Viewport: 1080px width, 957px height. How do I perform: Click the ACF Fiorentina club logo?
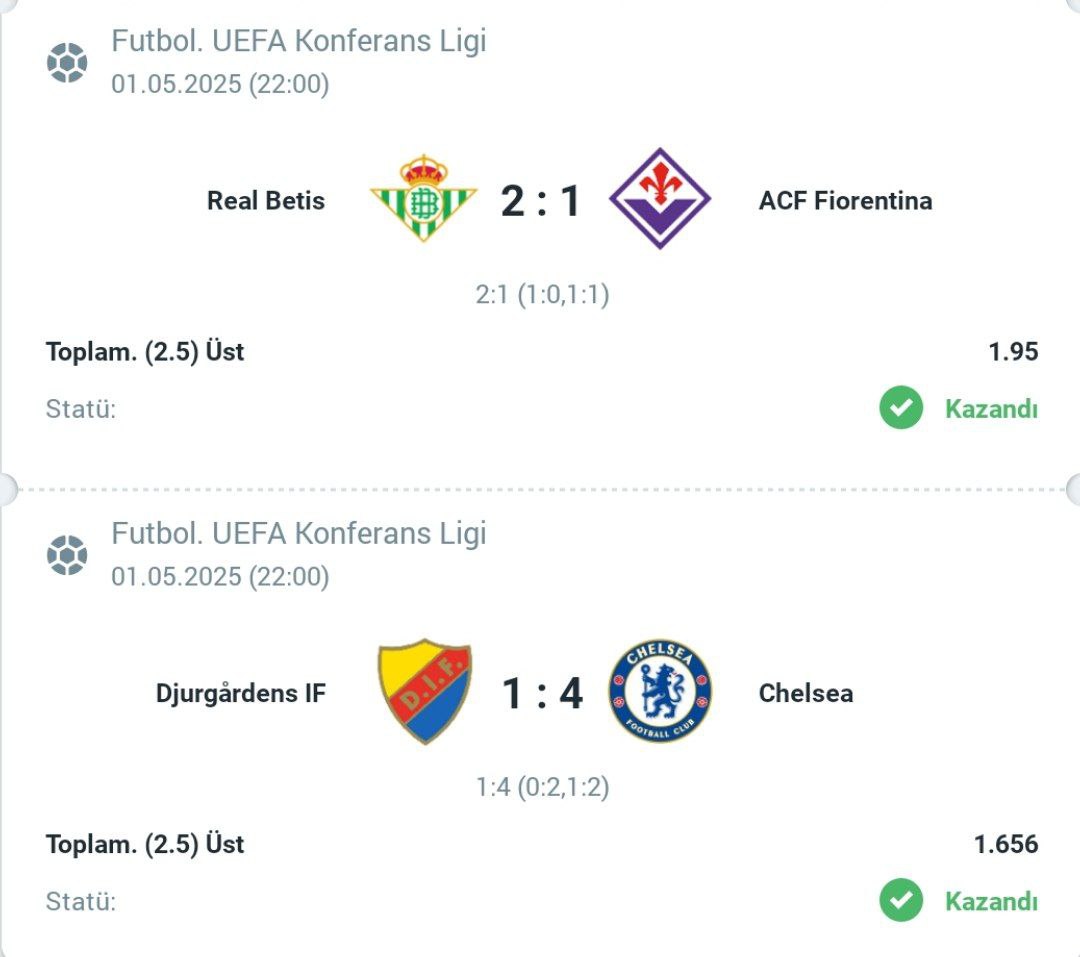click(660, 198)
